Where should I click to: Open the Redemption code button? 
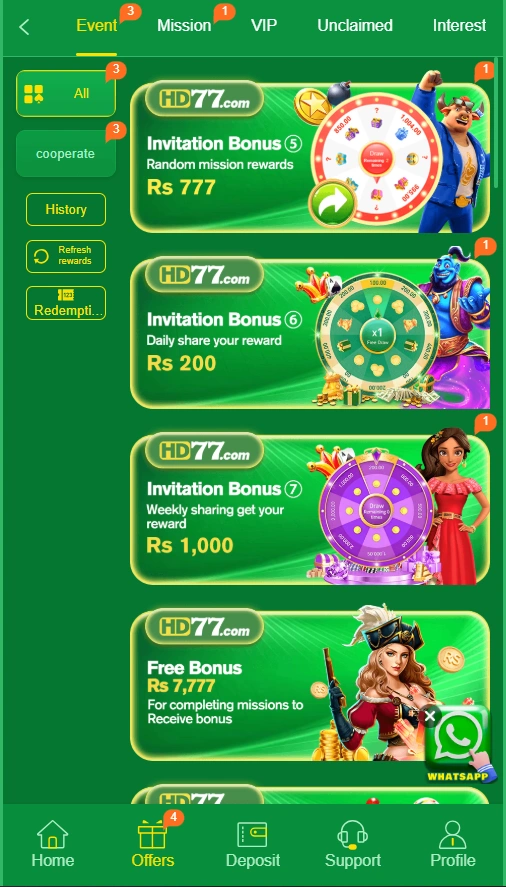[x=66, y=303]
